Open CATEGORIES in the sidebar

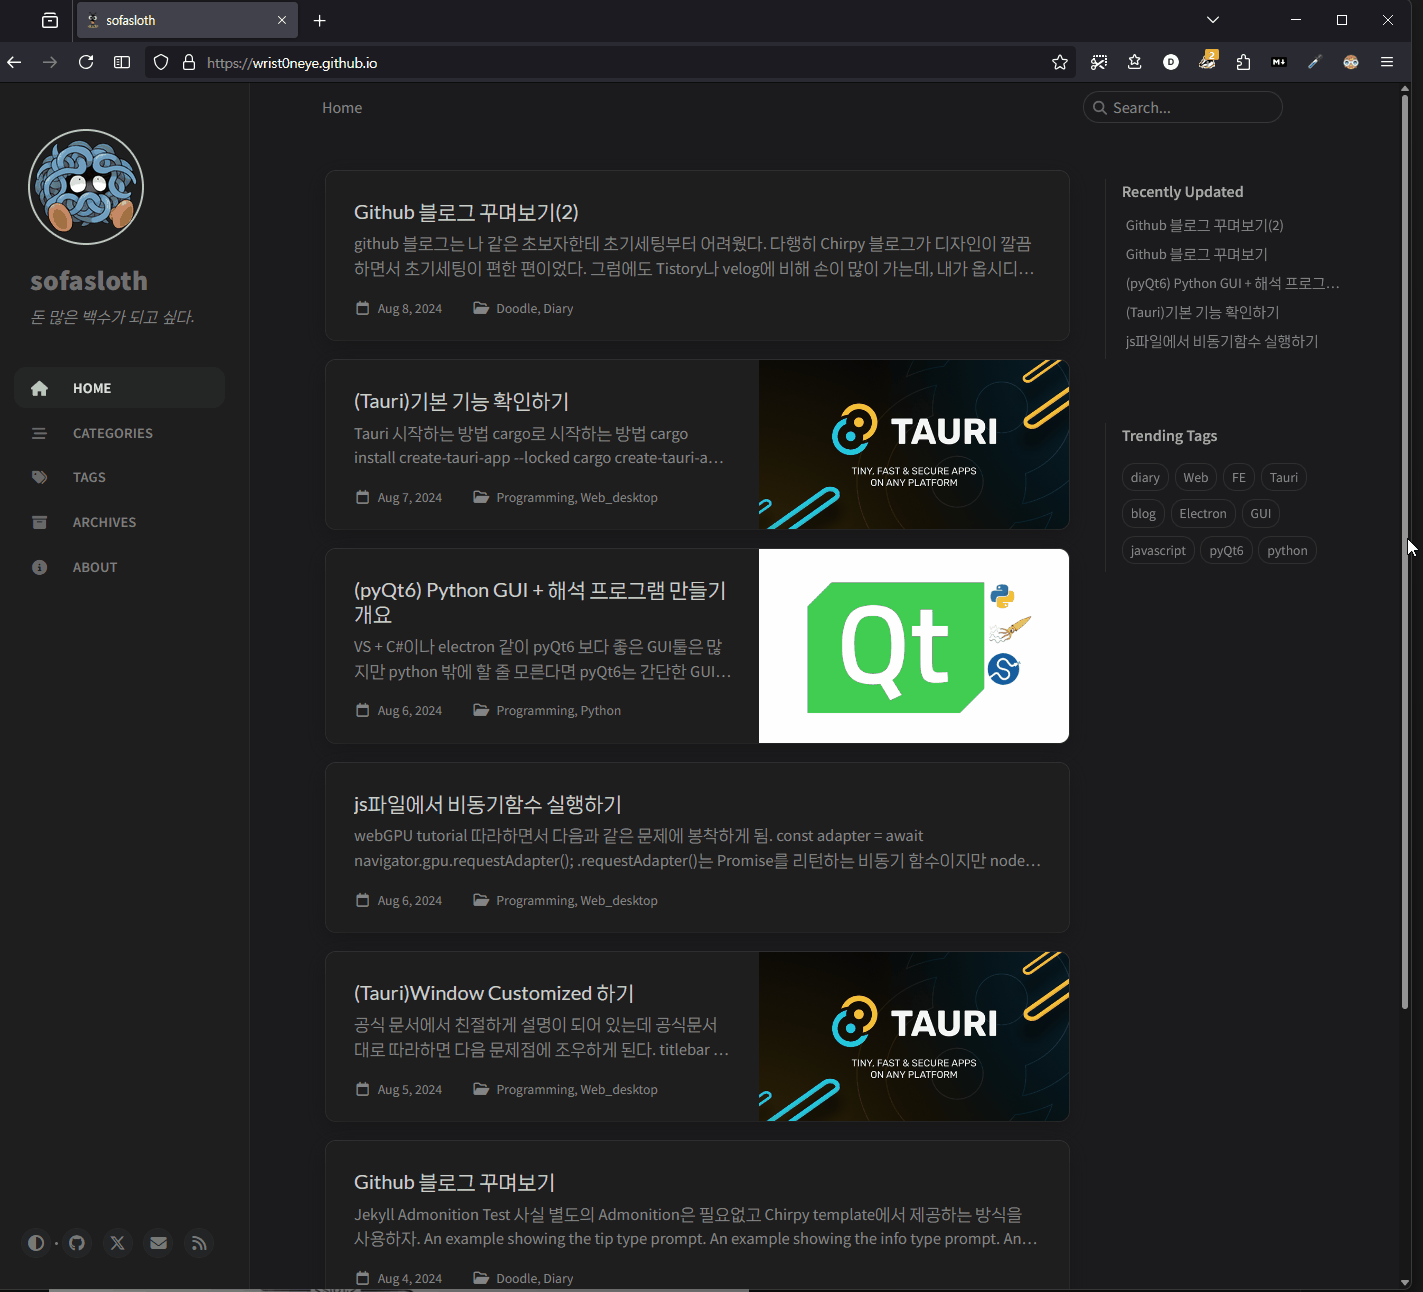click(x=120, y=433)
